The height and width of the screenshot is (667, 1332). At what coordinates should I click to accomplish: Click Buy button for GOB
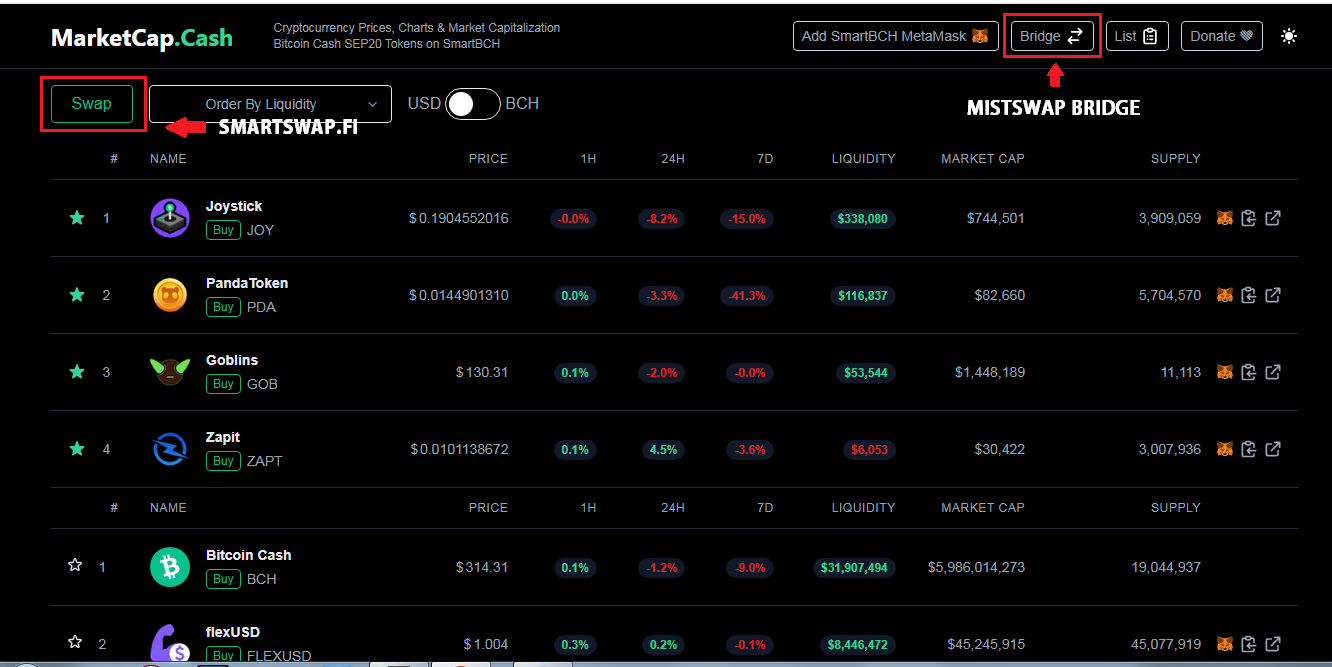tap(224, 384)
